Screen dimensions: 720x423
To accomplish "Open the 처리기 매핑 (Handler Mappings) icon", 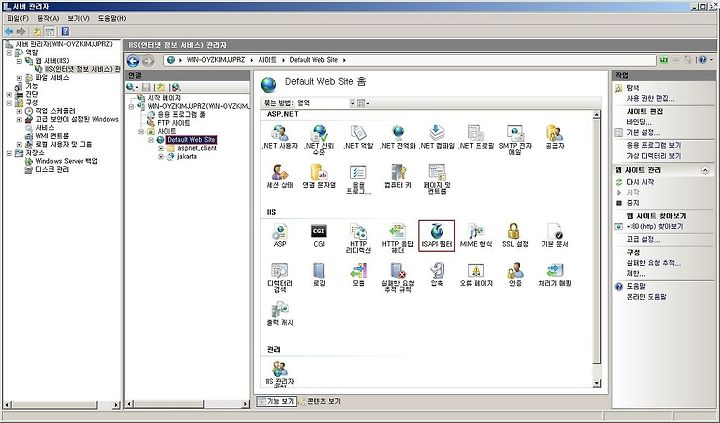I will [555, 275].
